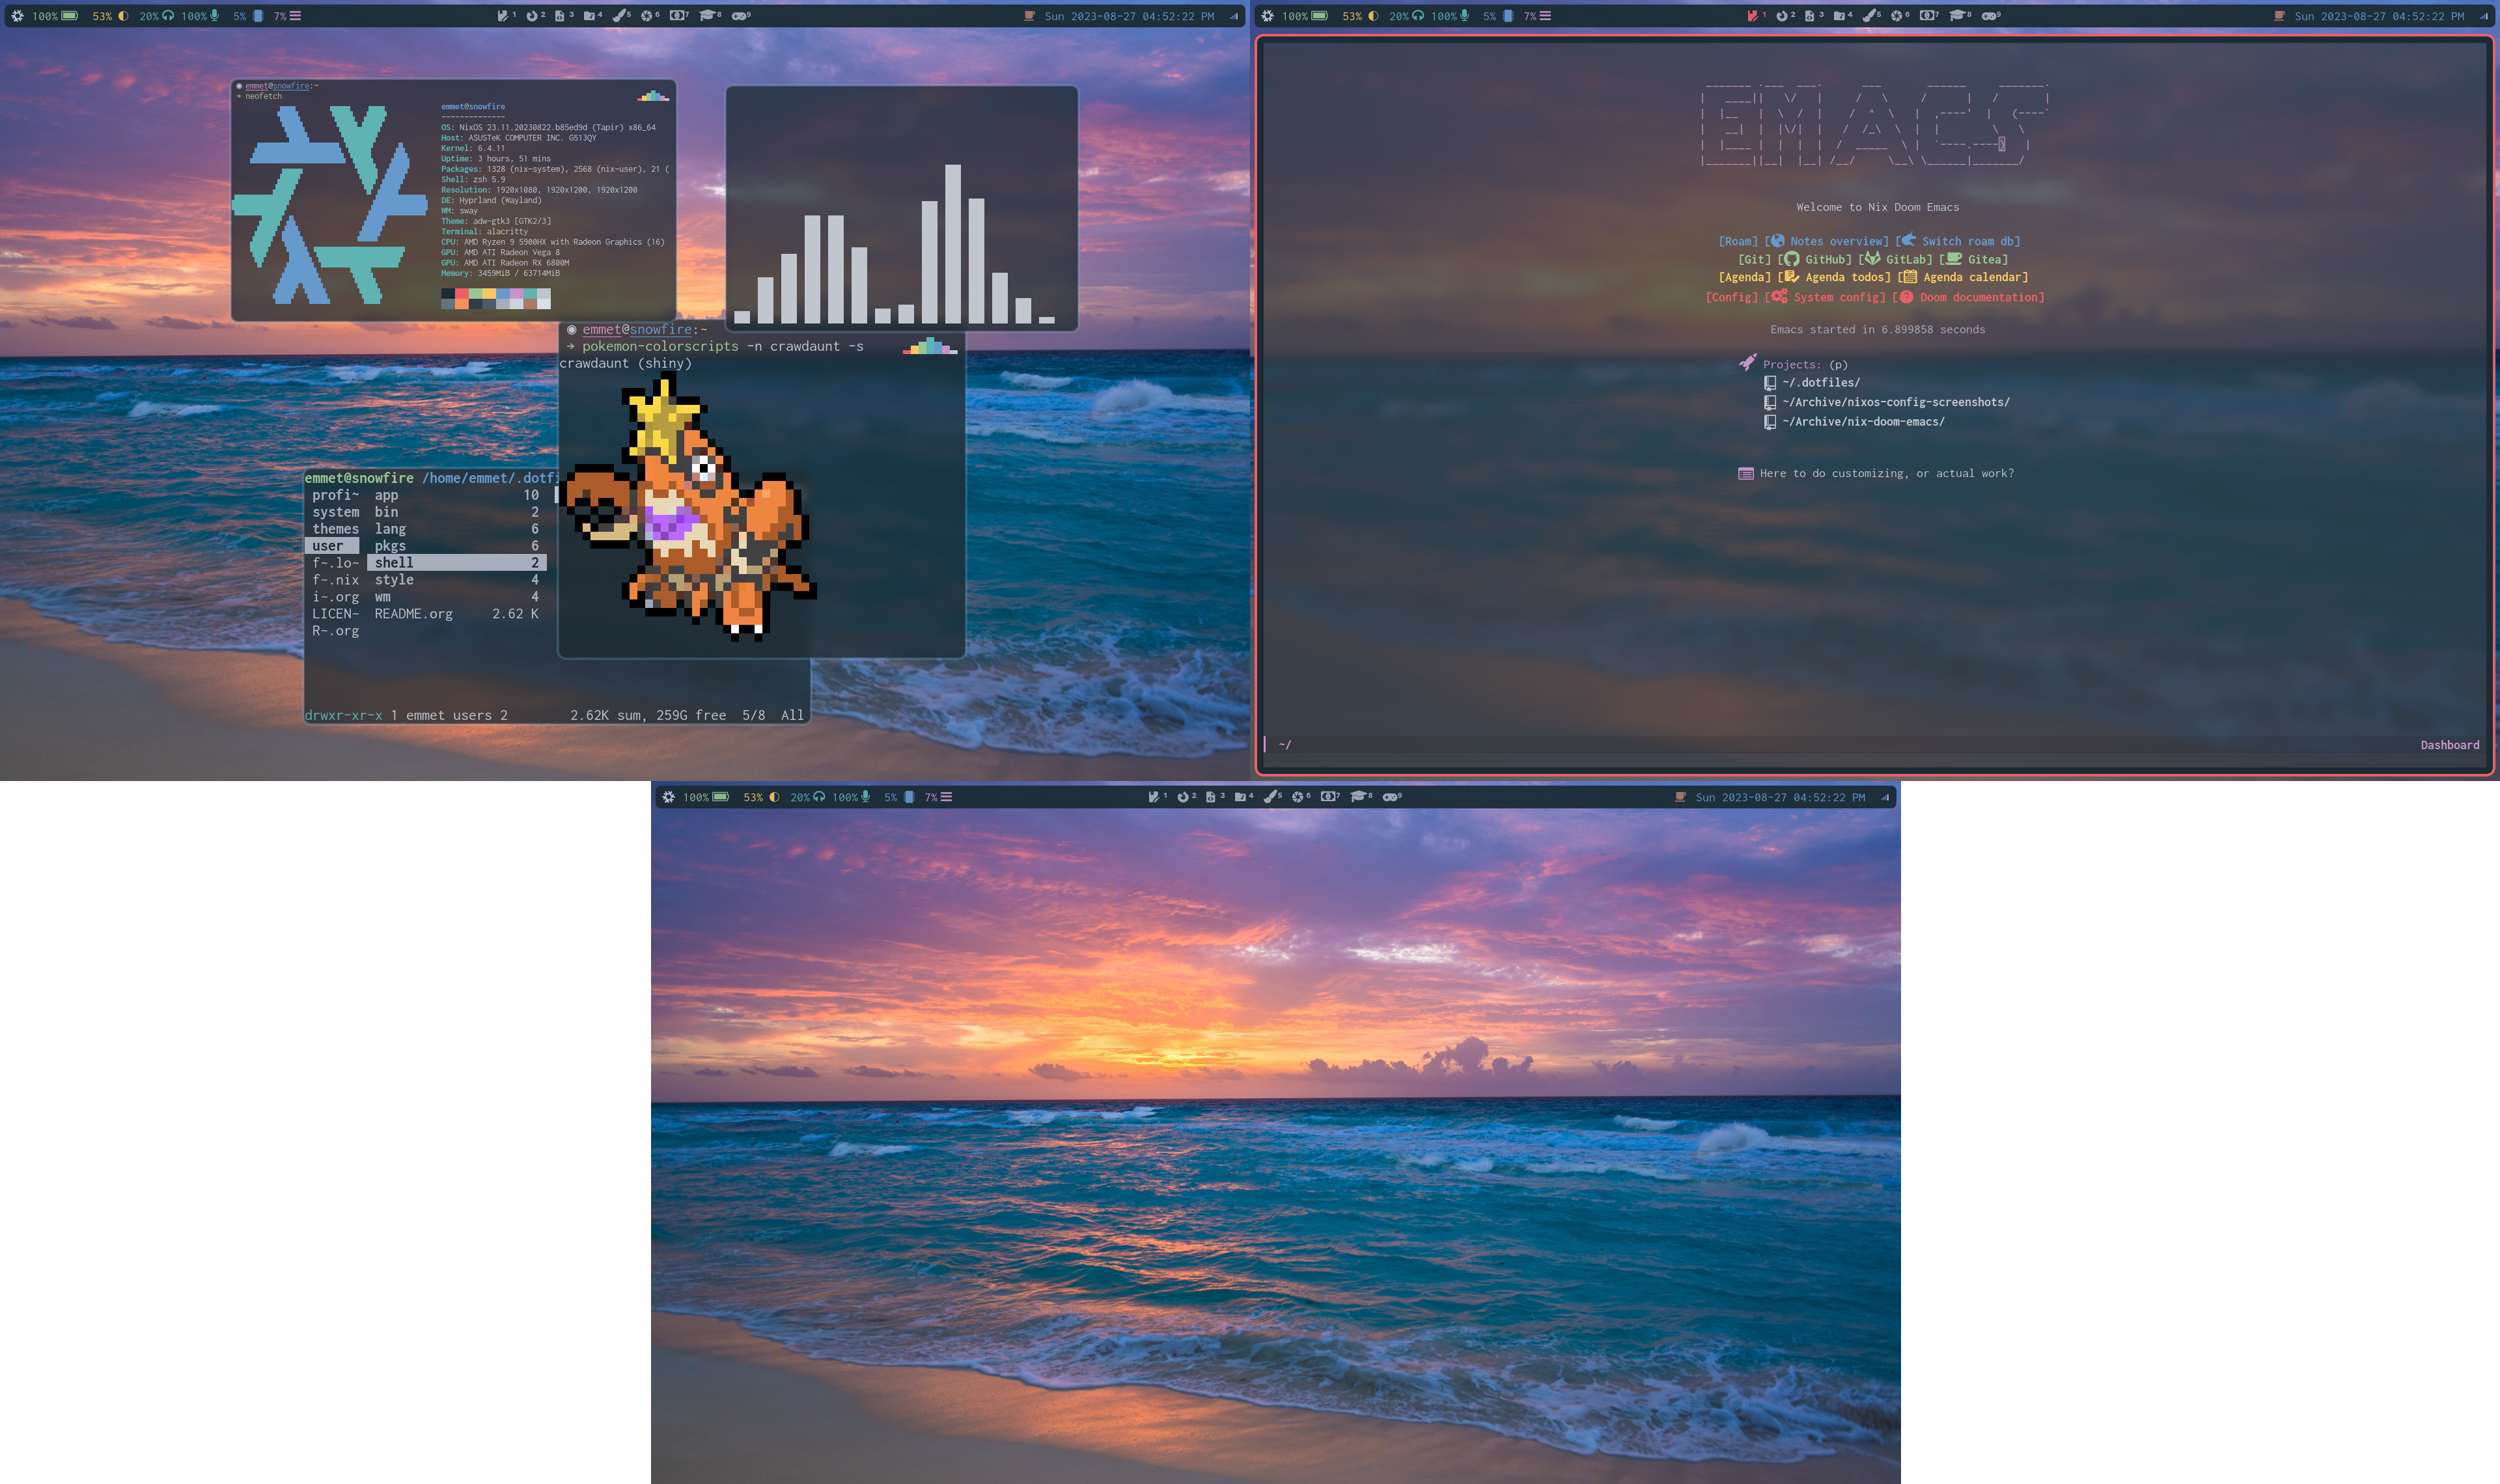Click the Agenda calendar icon
Viewport: 2500px width, 1484px height.
[1909, 277]
